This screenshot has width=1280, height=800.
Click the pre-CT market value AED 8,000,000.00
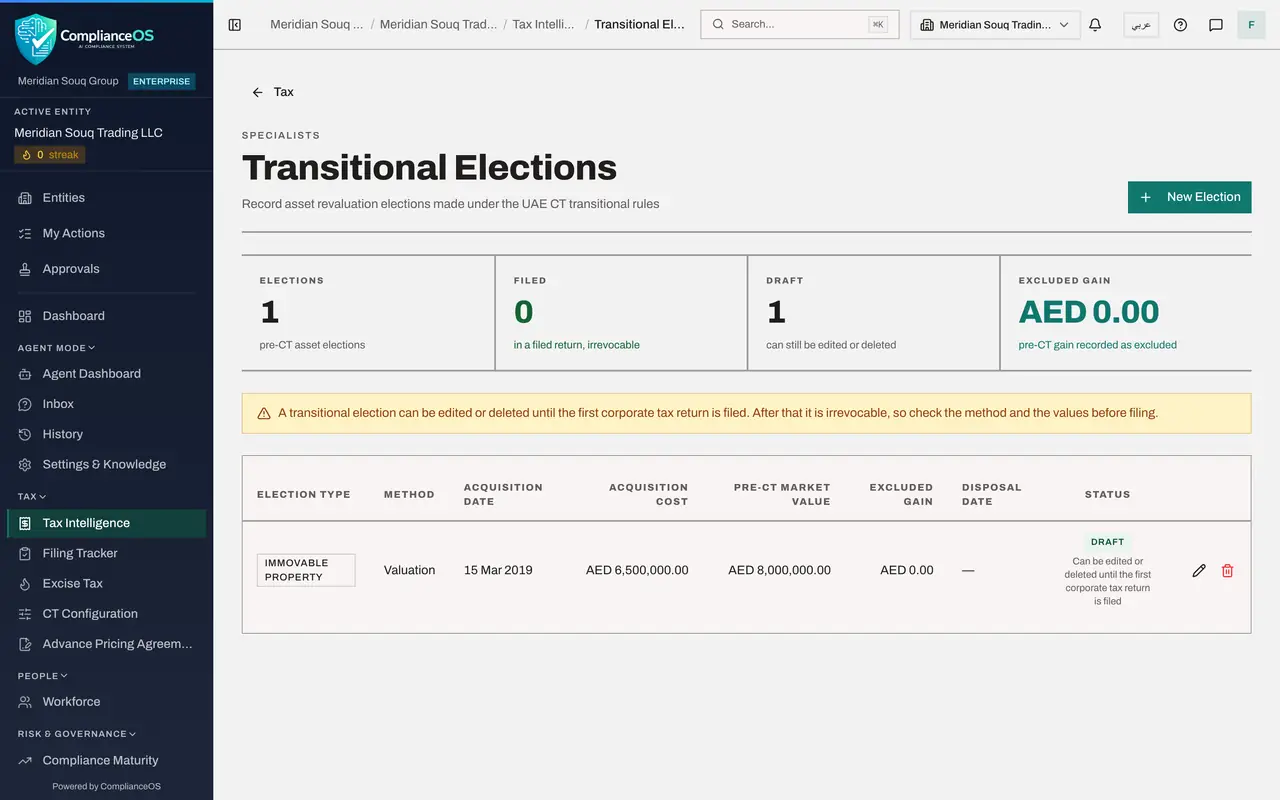[780, 570]
